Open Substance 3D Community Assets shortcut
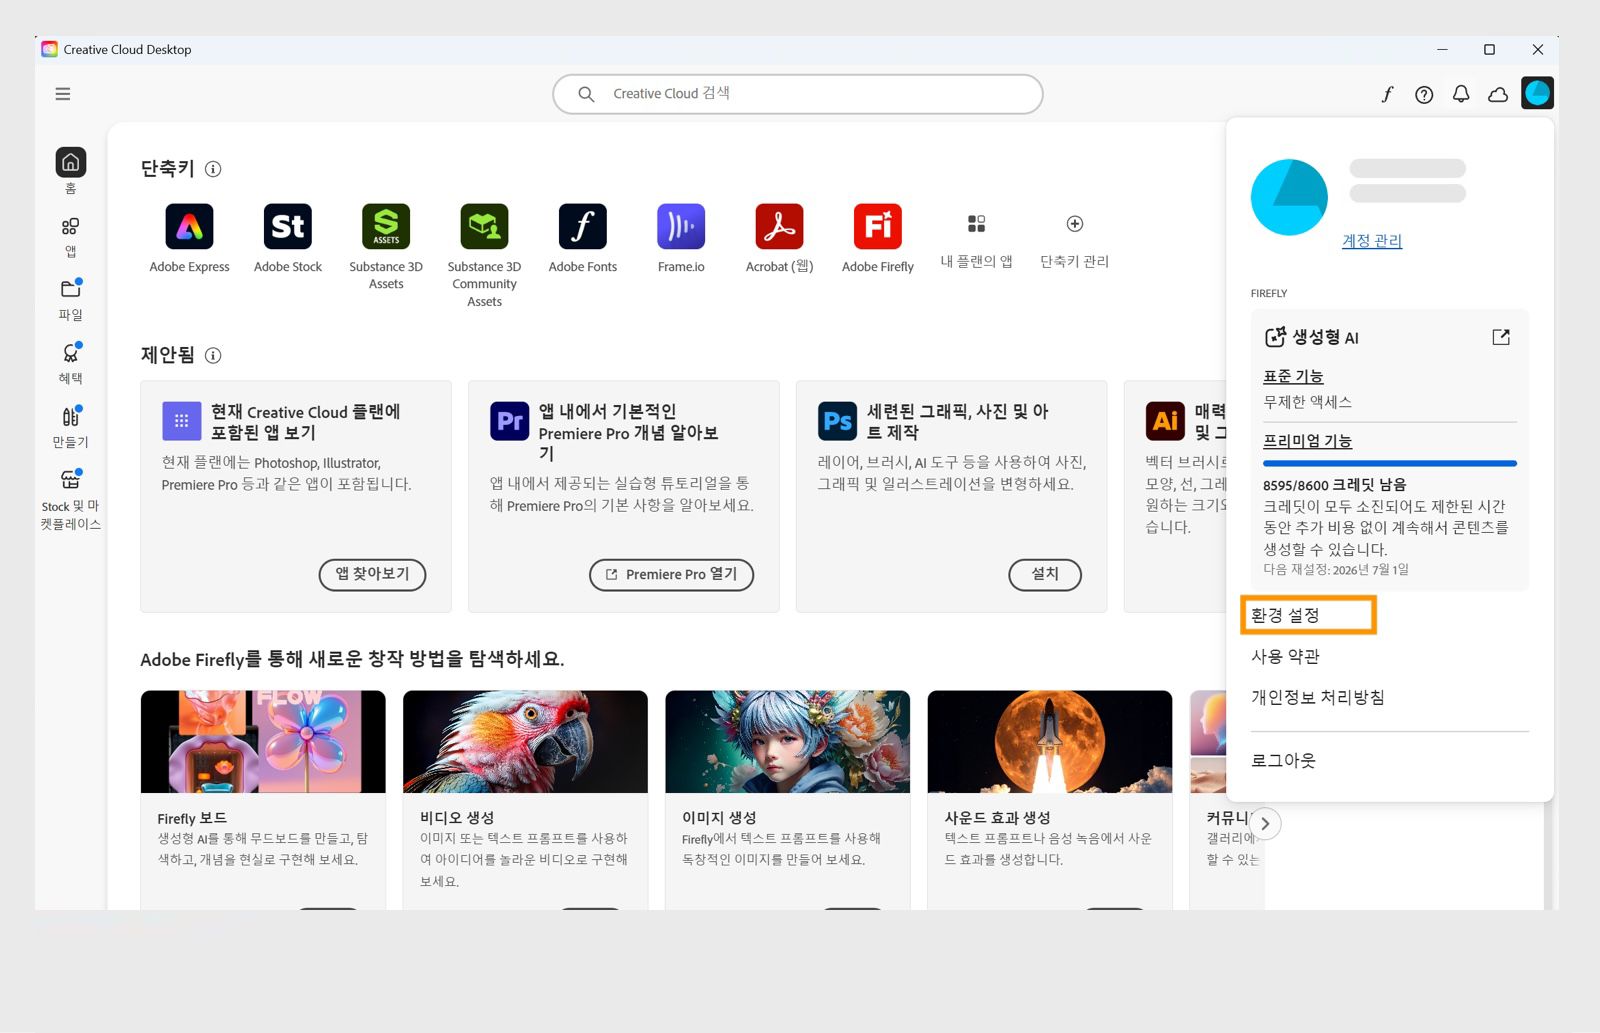The image size is (1600, 1033). tap(484, 226)
